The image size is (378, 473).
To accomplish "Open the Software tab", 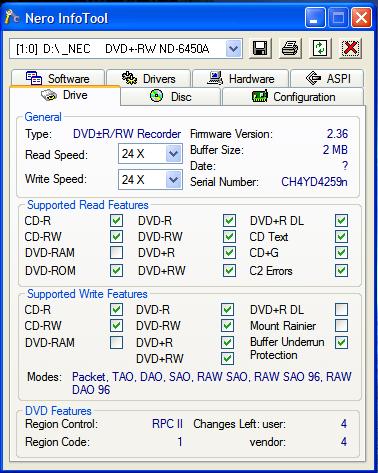I will pyautogui.click(x=58, y=78).
